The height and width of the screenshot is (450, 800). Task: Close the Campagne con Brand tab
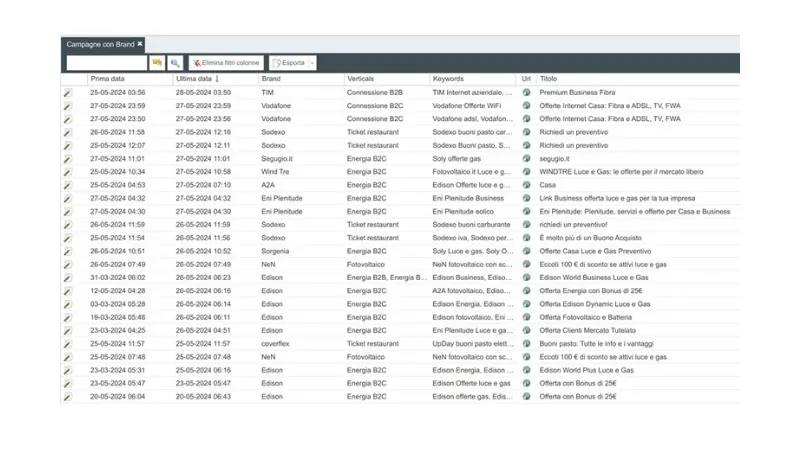(x=140, y=44)
